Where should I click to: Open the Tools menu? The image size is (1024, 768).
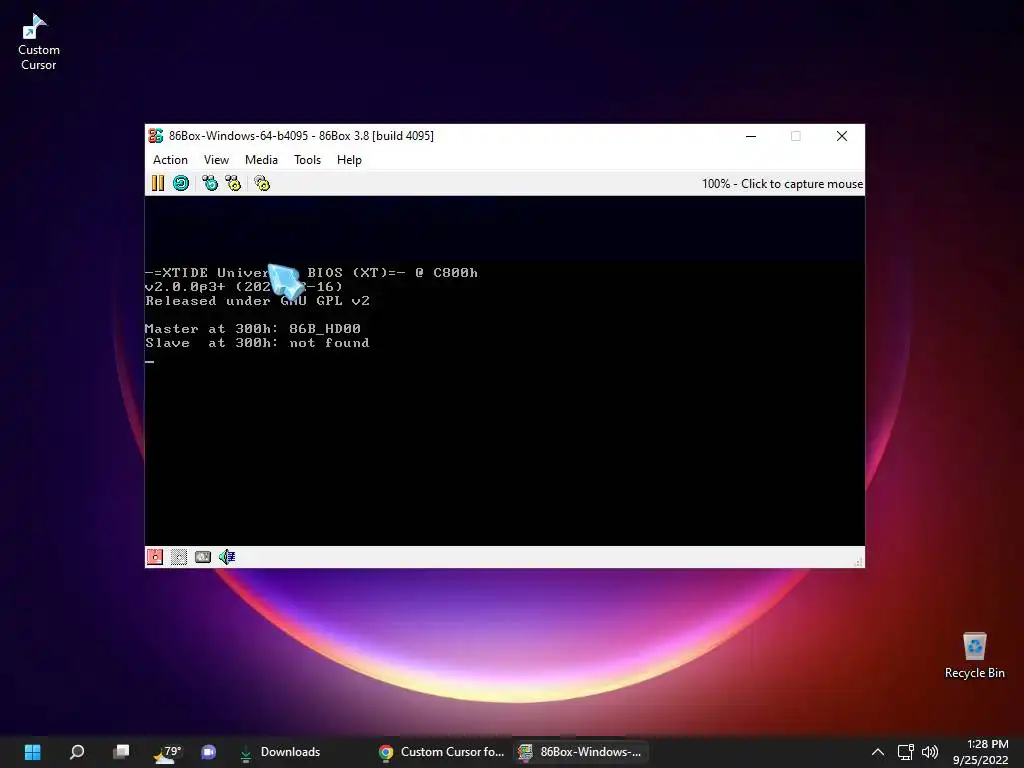307,160
